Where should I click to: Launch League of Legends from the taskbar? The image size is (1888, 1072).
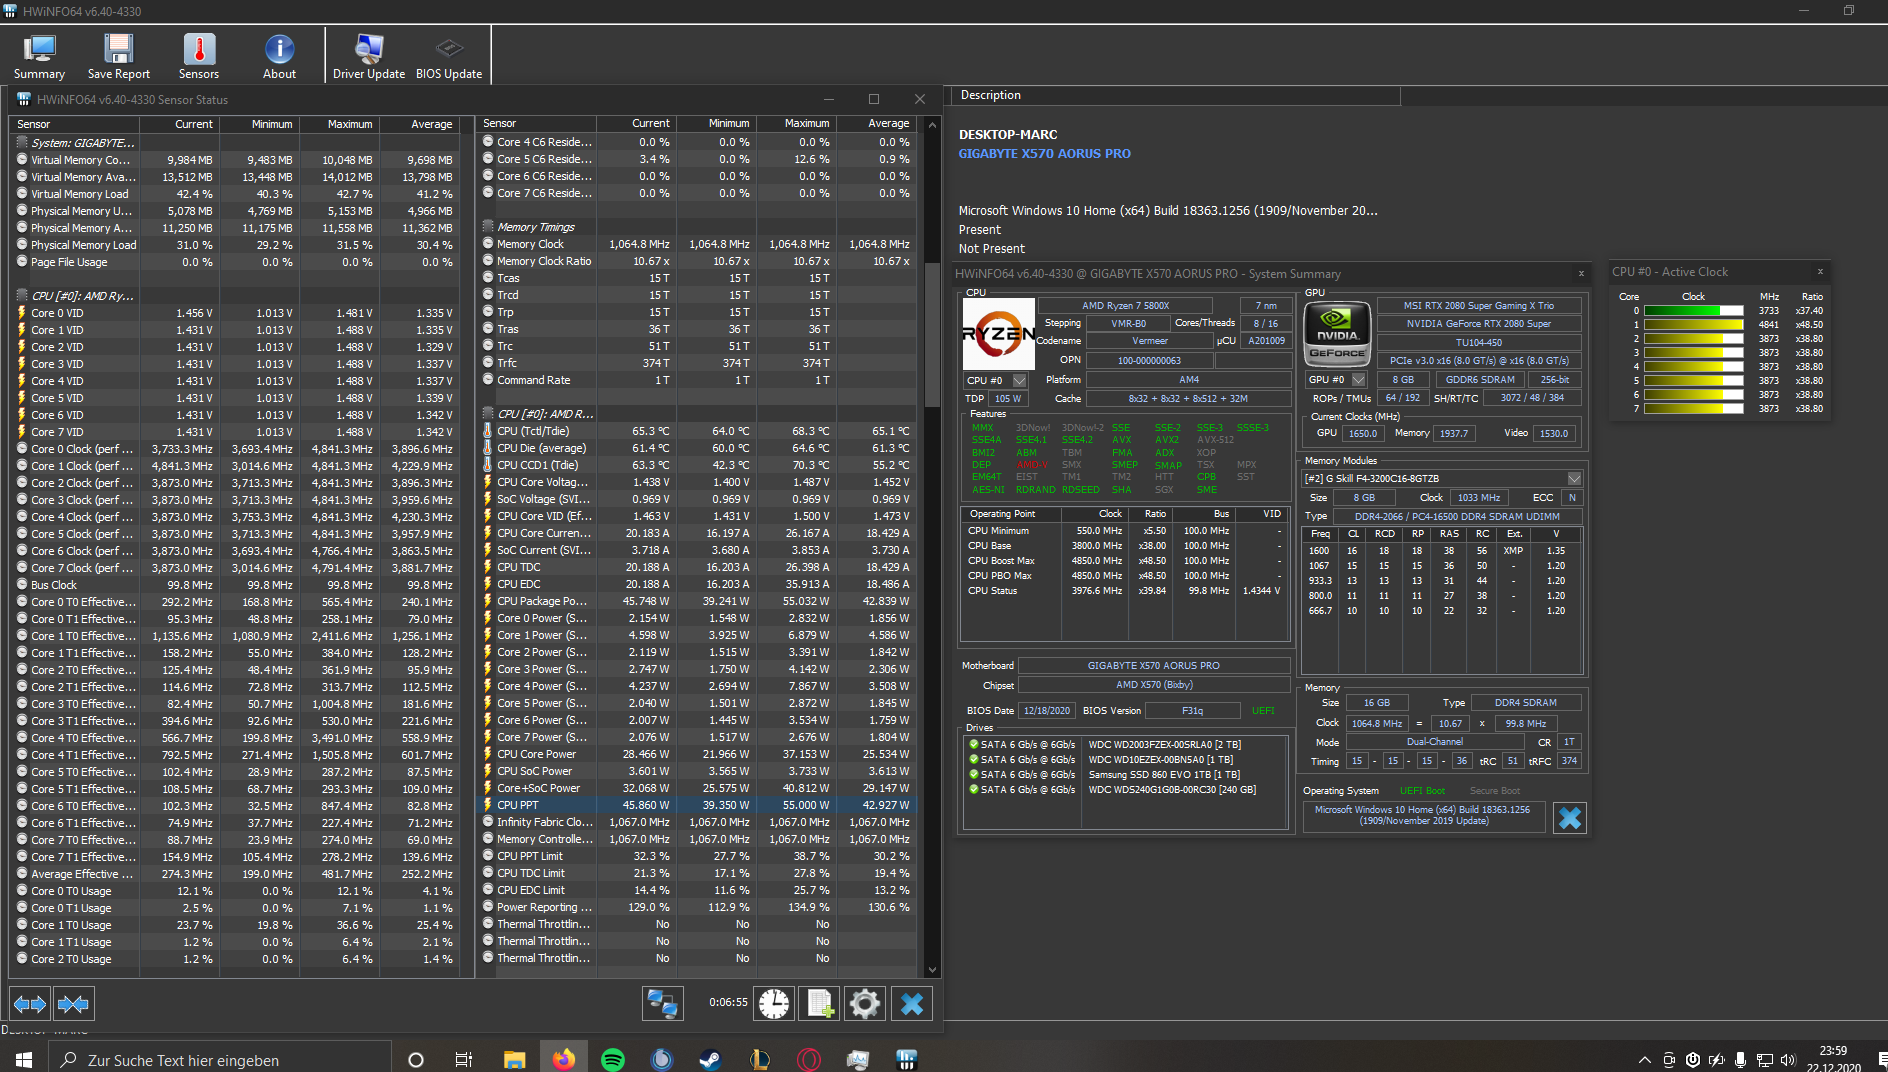click(x=760, y=1059)
